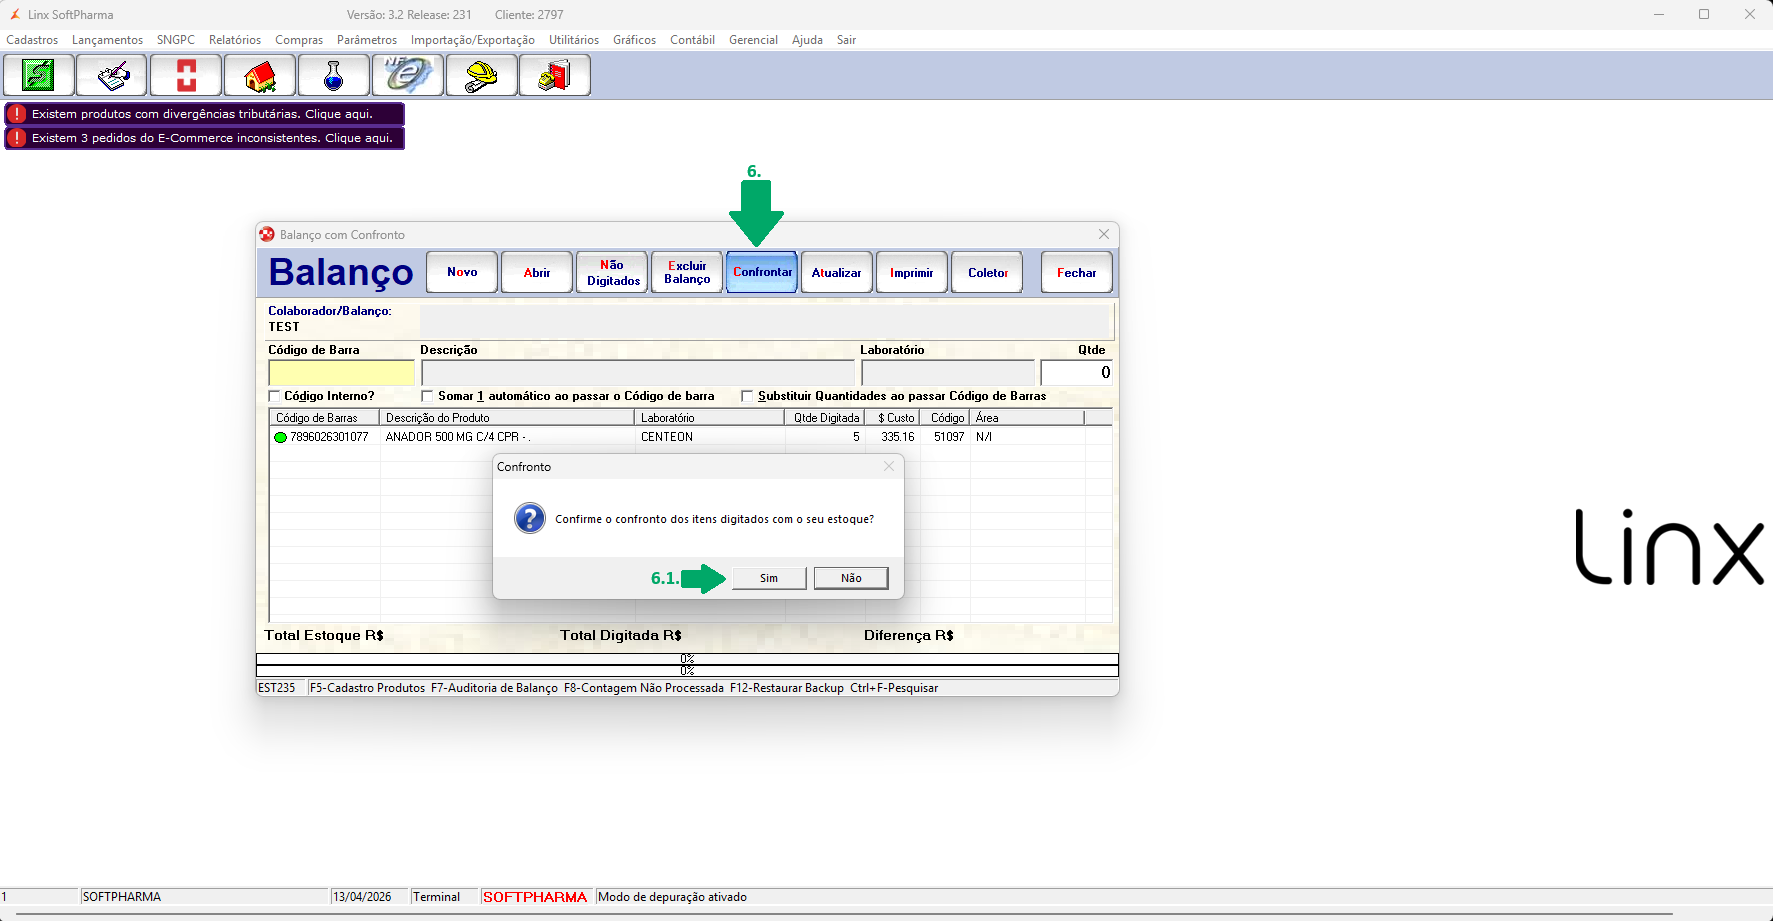This screenshot has width=1773, height=921.
Task: Click the Abrir button
Action: [537, 272]
